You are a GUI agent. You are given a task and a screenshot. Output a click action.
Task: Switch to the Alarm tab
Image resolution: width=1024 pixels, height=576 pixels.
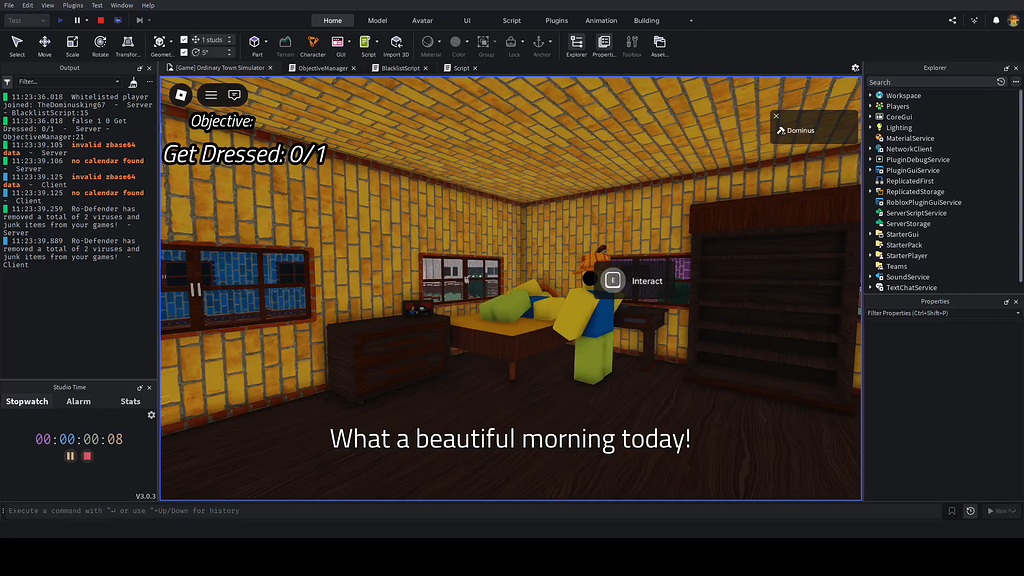tap(79, 400)
